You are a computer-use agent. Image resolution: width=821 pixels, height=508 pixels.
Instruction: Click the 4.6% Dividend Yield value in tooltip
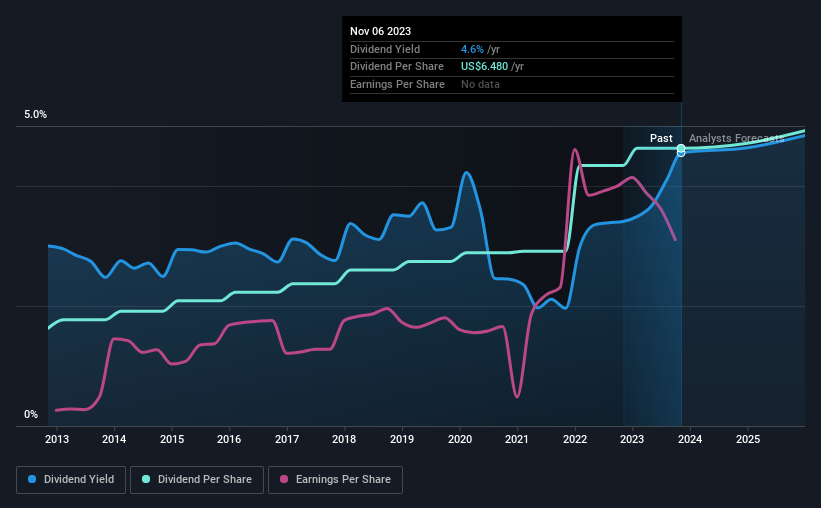(x=472, y=49)
